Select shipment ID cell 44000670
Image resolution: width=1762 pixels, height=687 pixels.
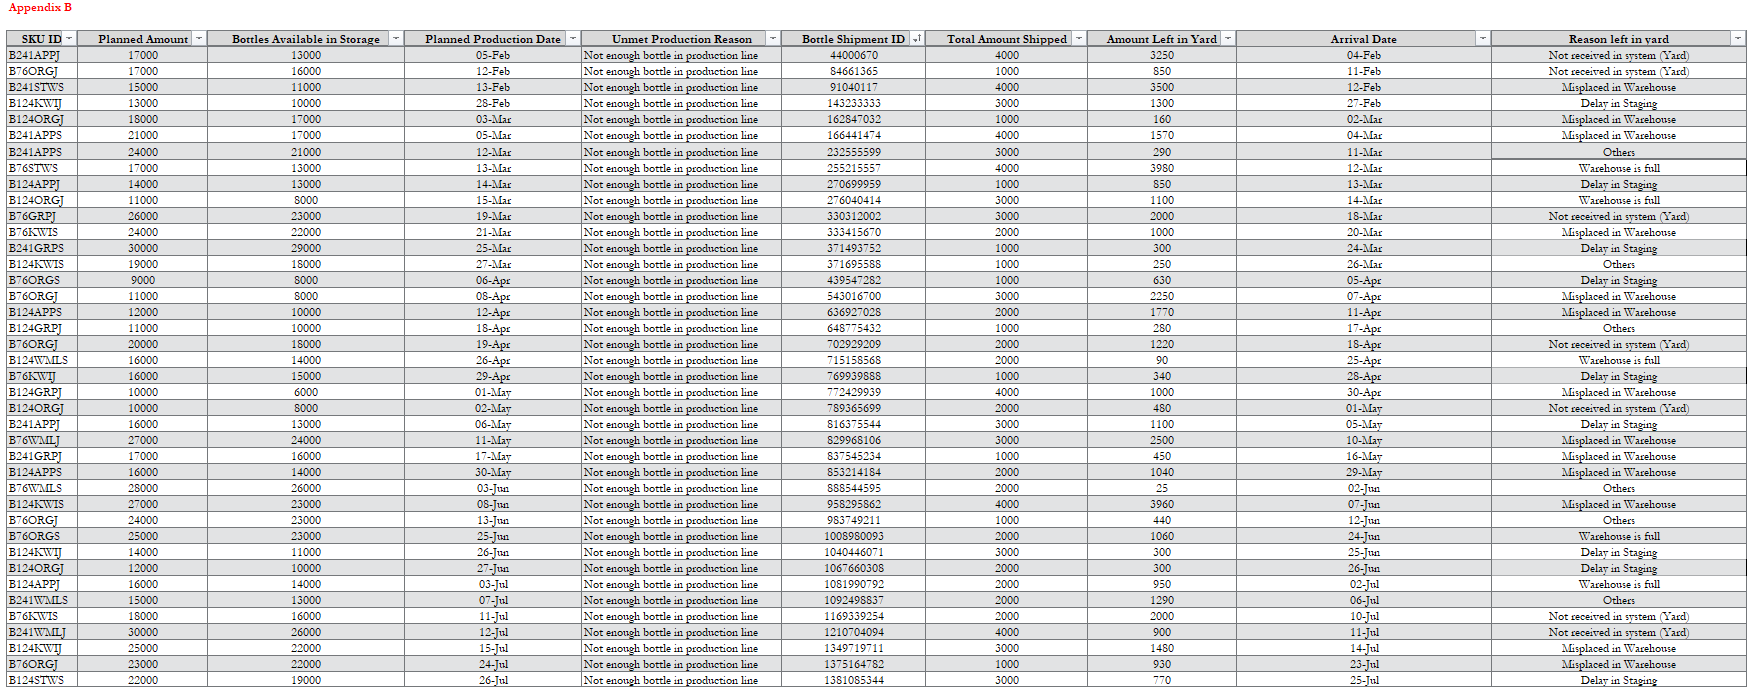(x=853, y=55)
